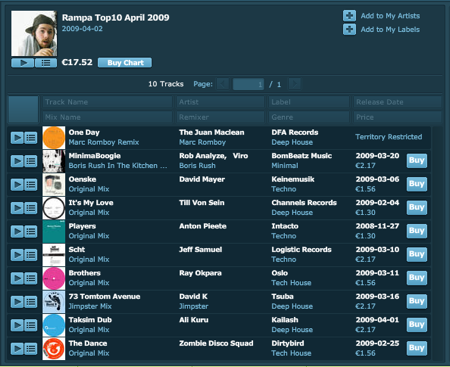The width and height of the screenshot is (450, 367).
Task: Sort by Release Date column header
Action: point(398,102)
